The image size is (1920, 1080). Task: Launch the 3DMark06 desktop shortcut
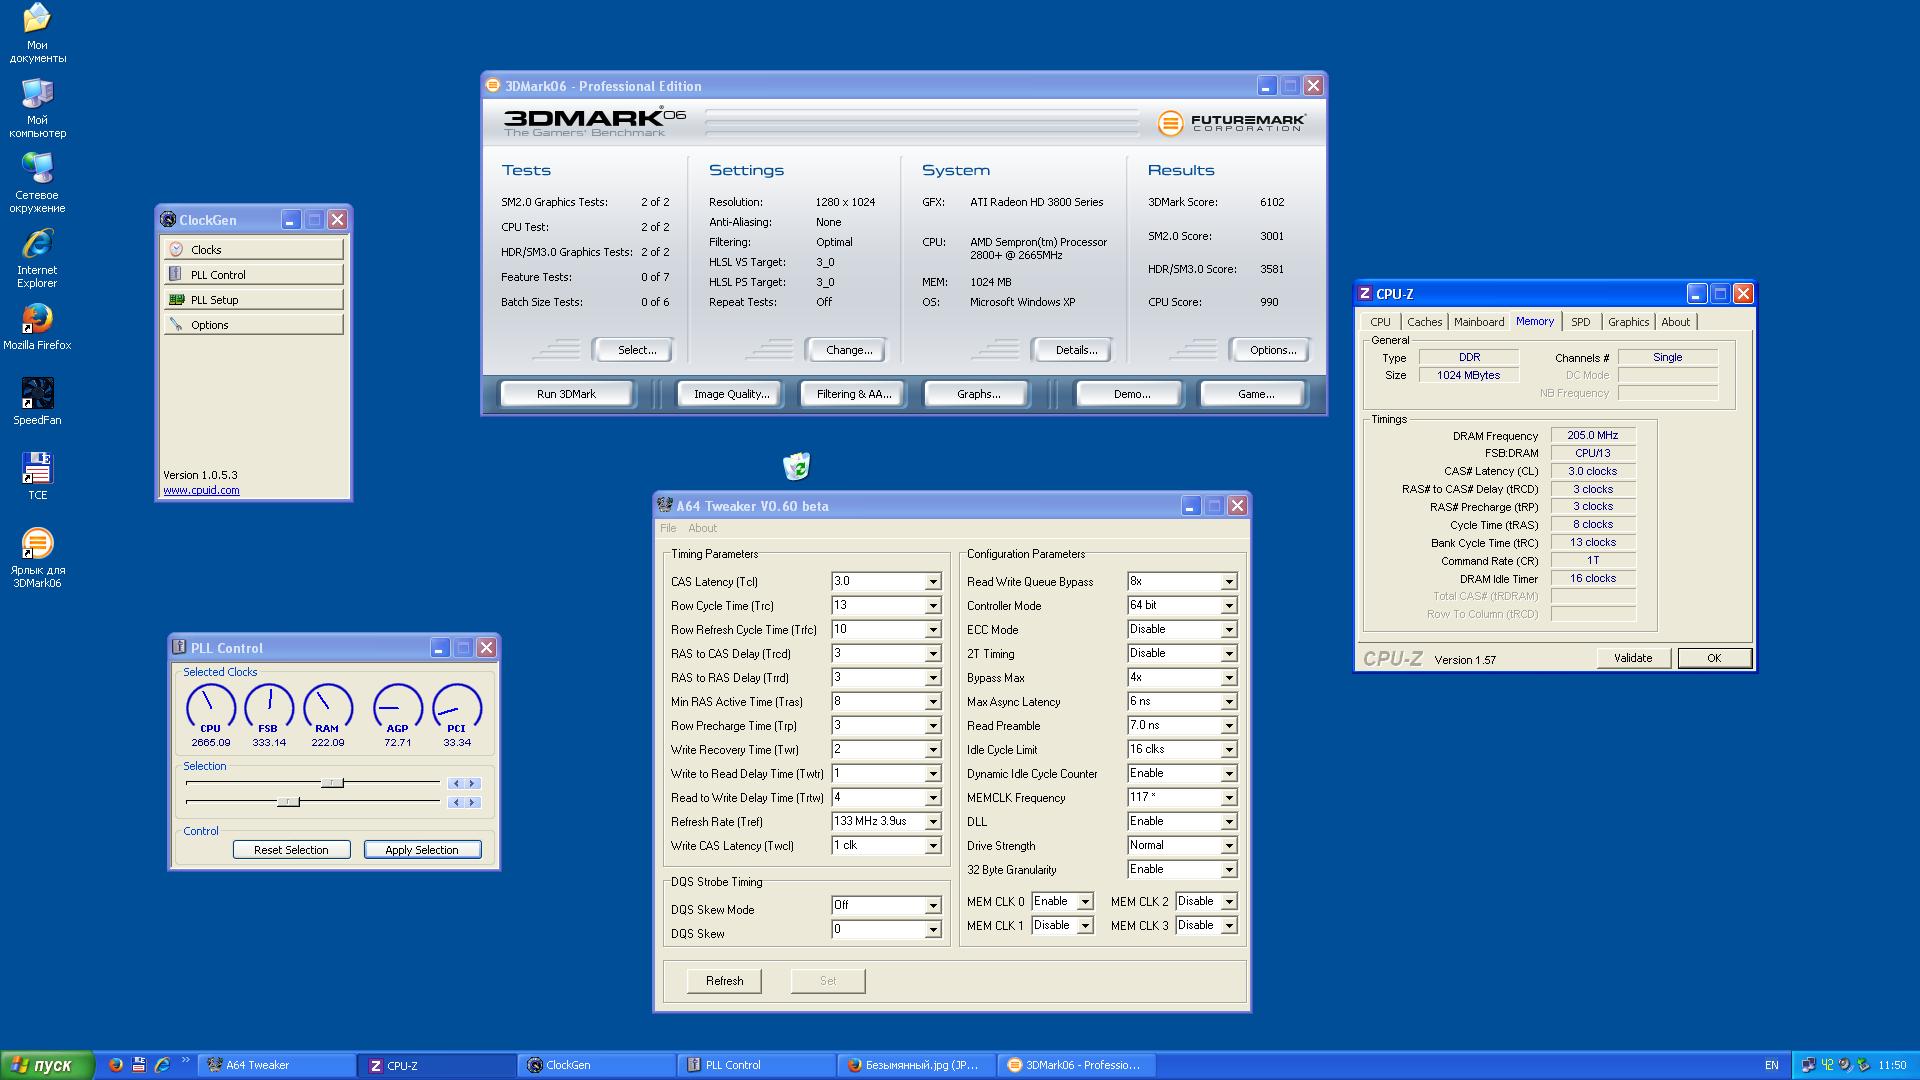37,544
